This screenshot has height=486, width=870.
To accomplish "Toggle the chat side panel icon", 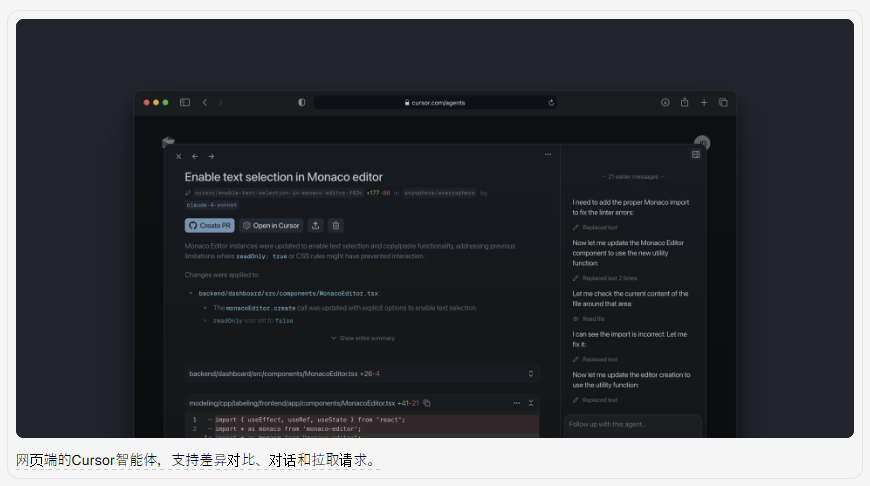I will tap(696, 154).
